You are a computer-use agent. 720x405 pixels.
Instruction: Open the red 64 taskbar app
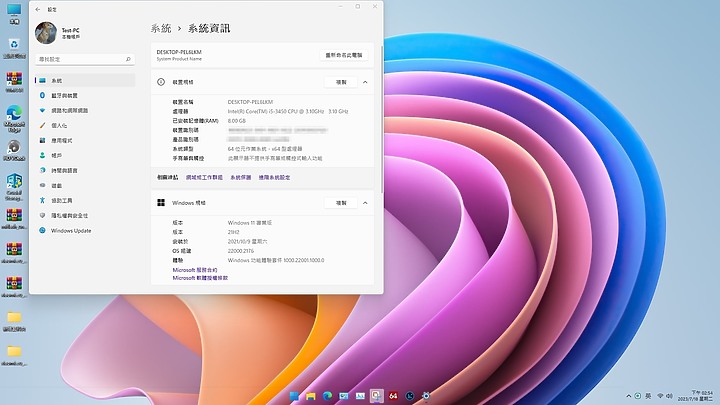[393, 396]
